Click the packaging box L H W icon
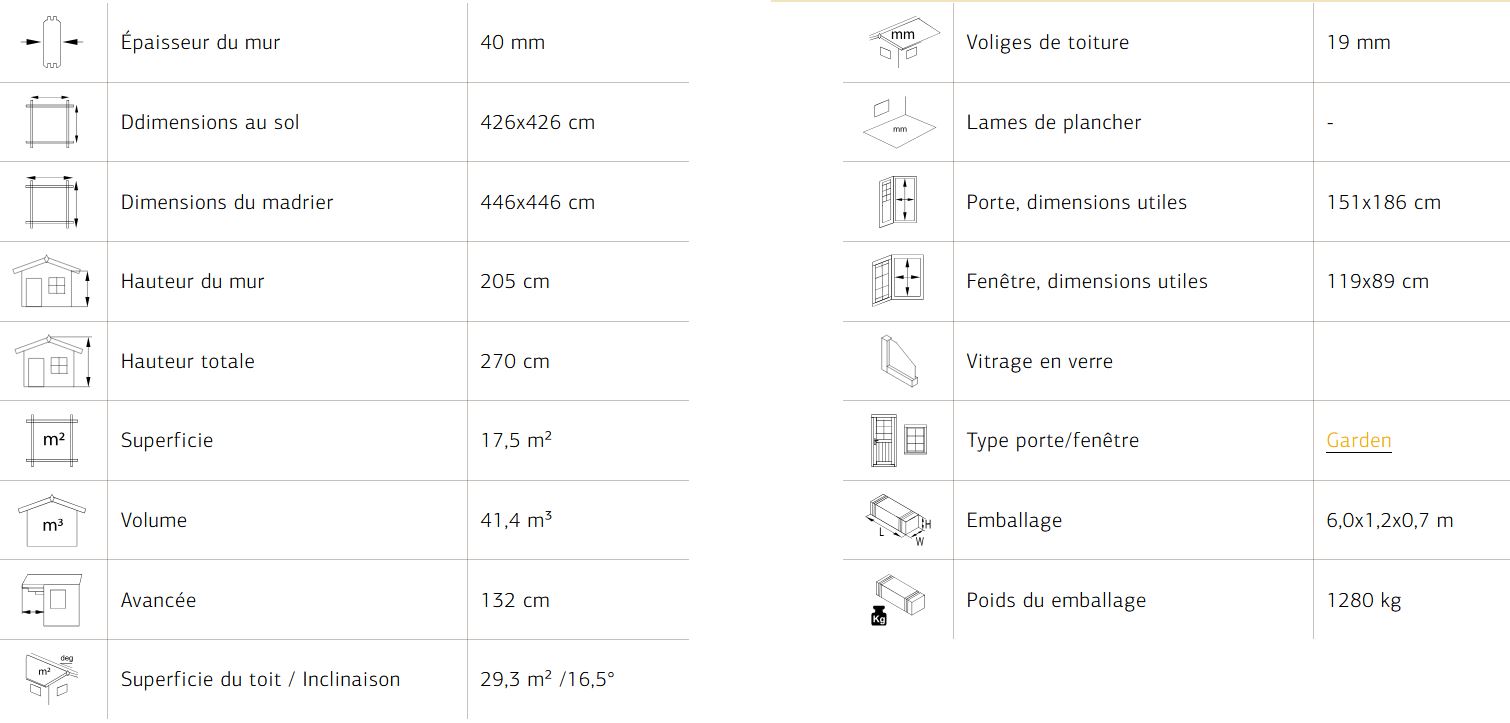Viewport: 1510px width, 723px height. (898, 520)
